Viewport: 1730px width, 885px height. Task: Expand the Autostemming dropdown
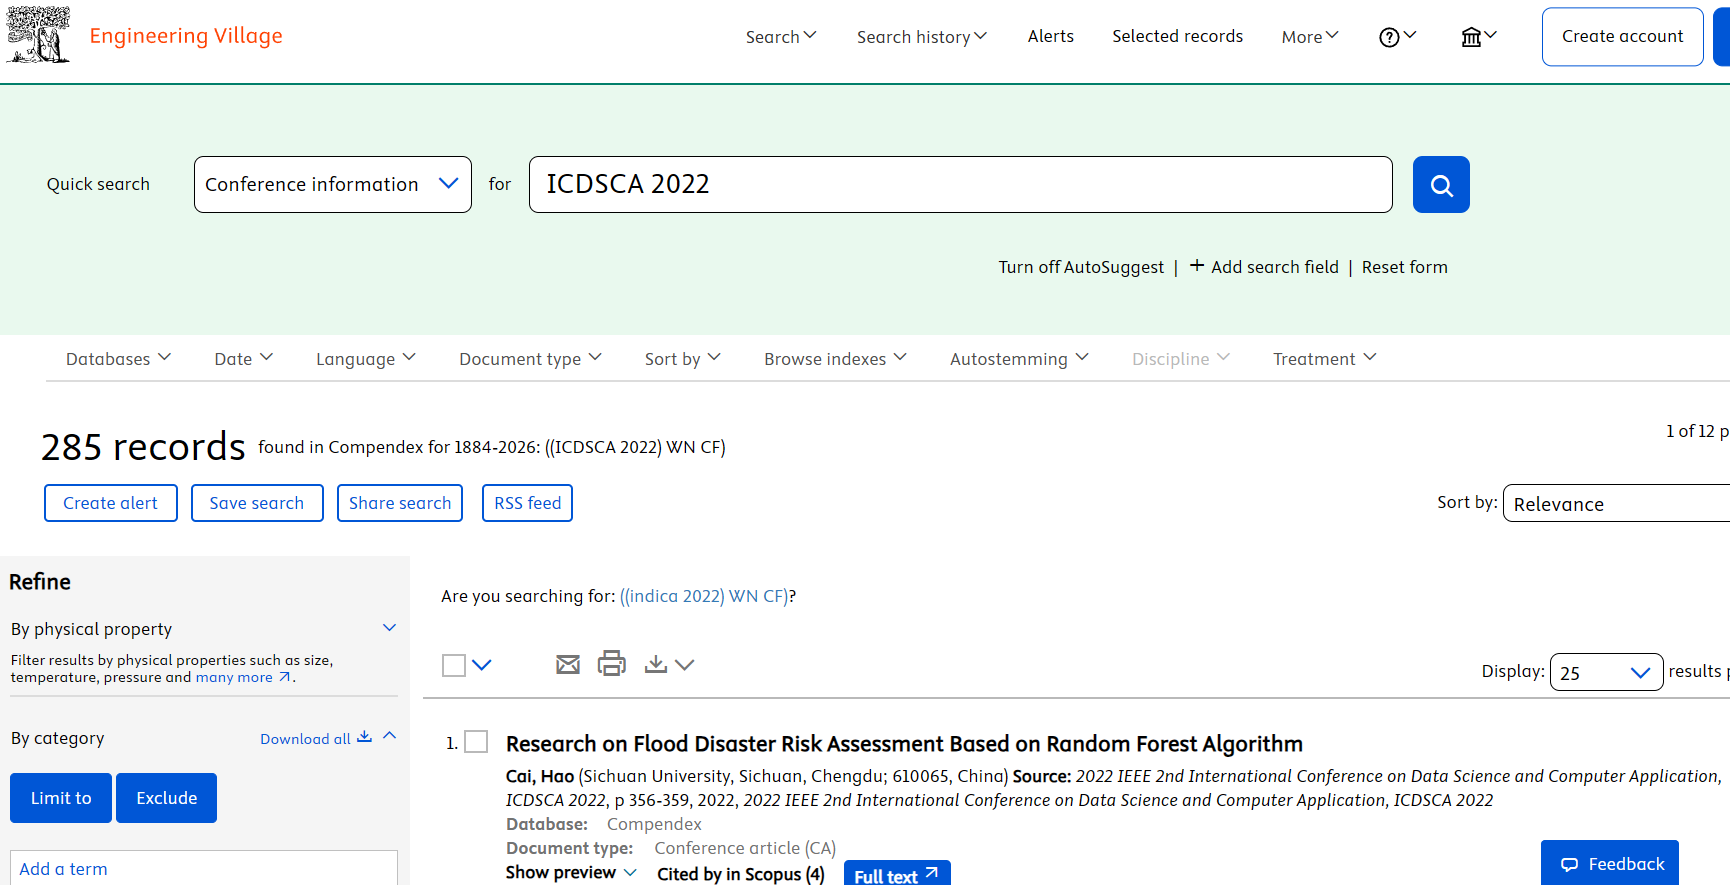(1019, 359)
